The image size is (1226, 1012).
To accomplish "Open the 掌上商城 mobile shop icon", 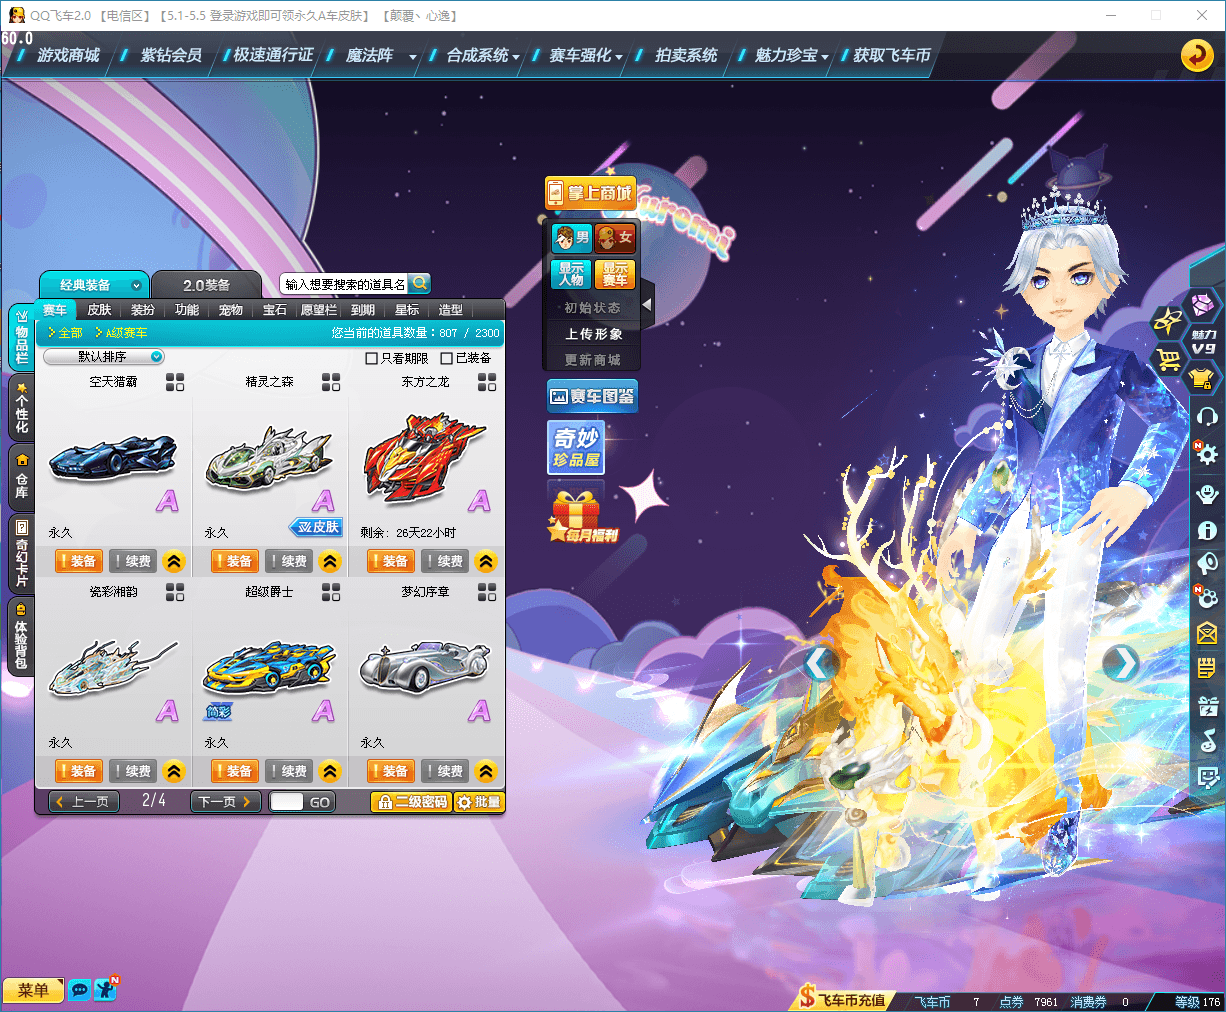I will [x=590, y=193].
